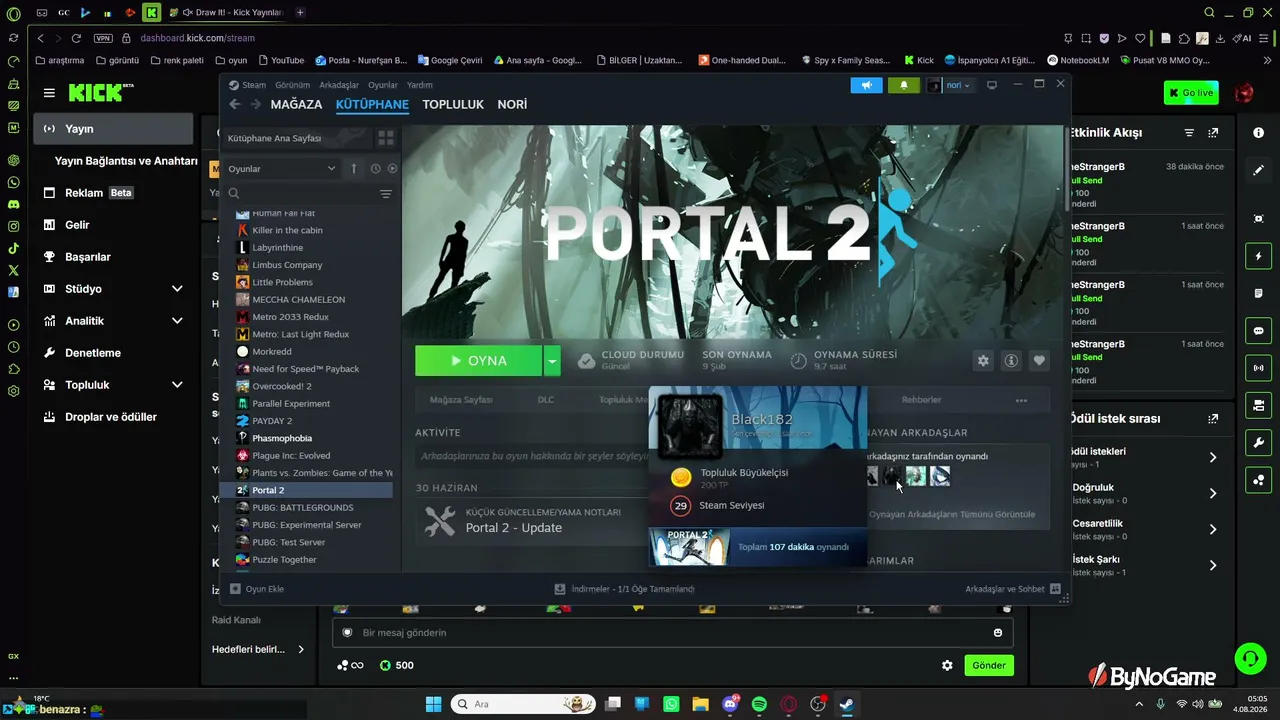Open Steam notifications bell
The image size is (1280, 720).
click(904, 85)
